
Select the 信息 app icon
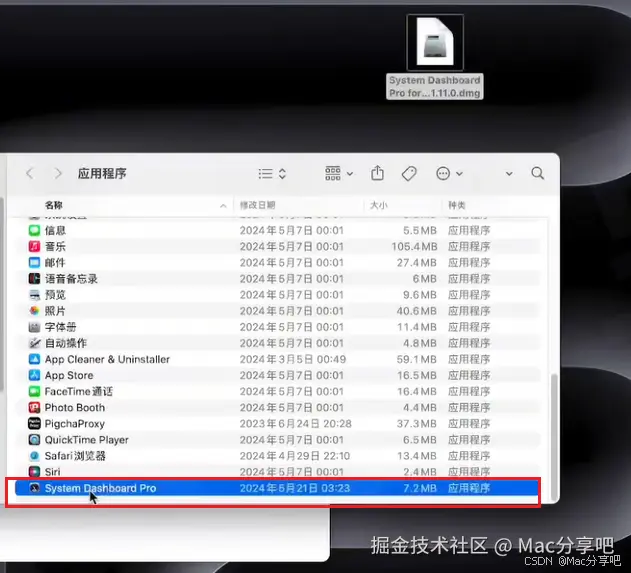35,230
